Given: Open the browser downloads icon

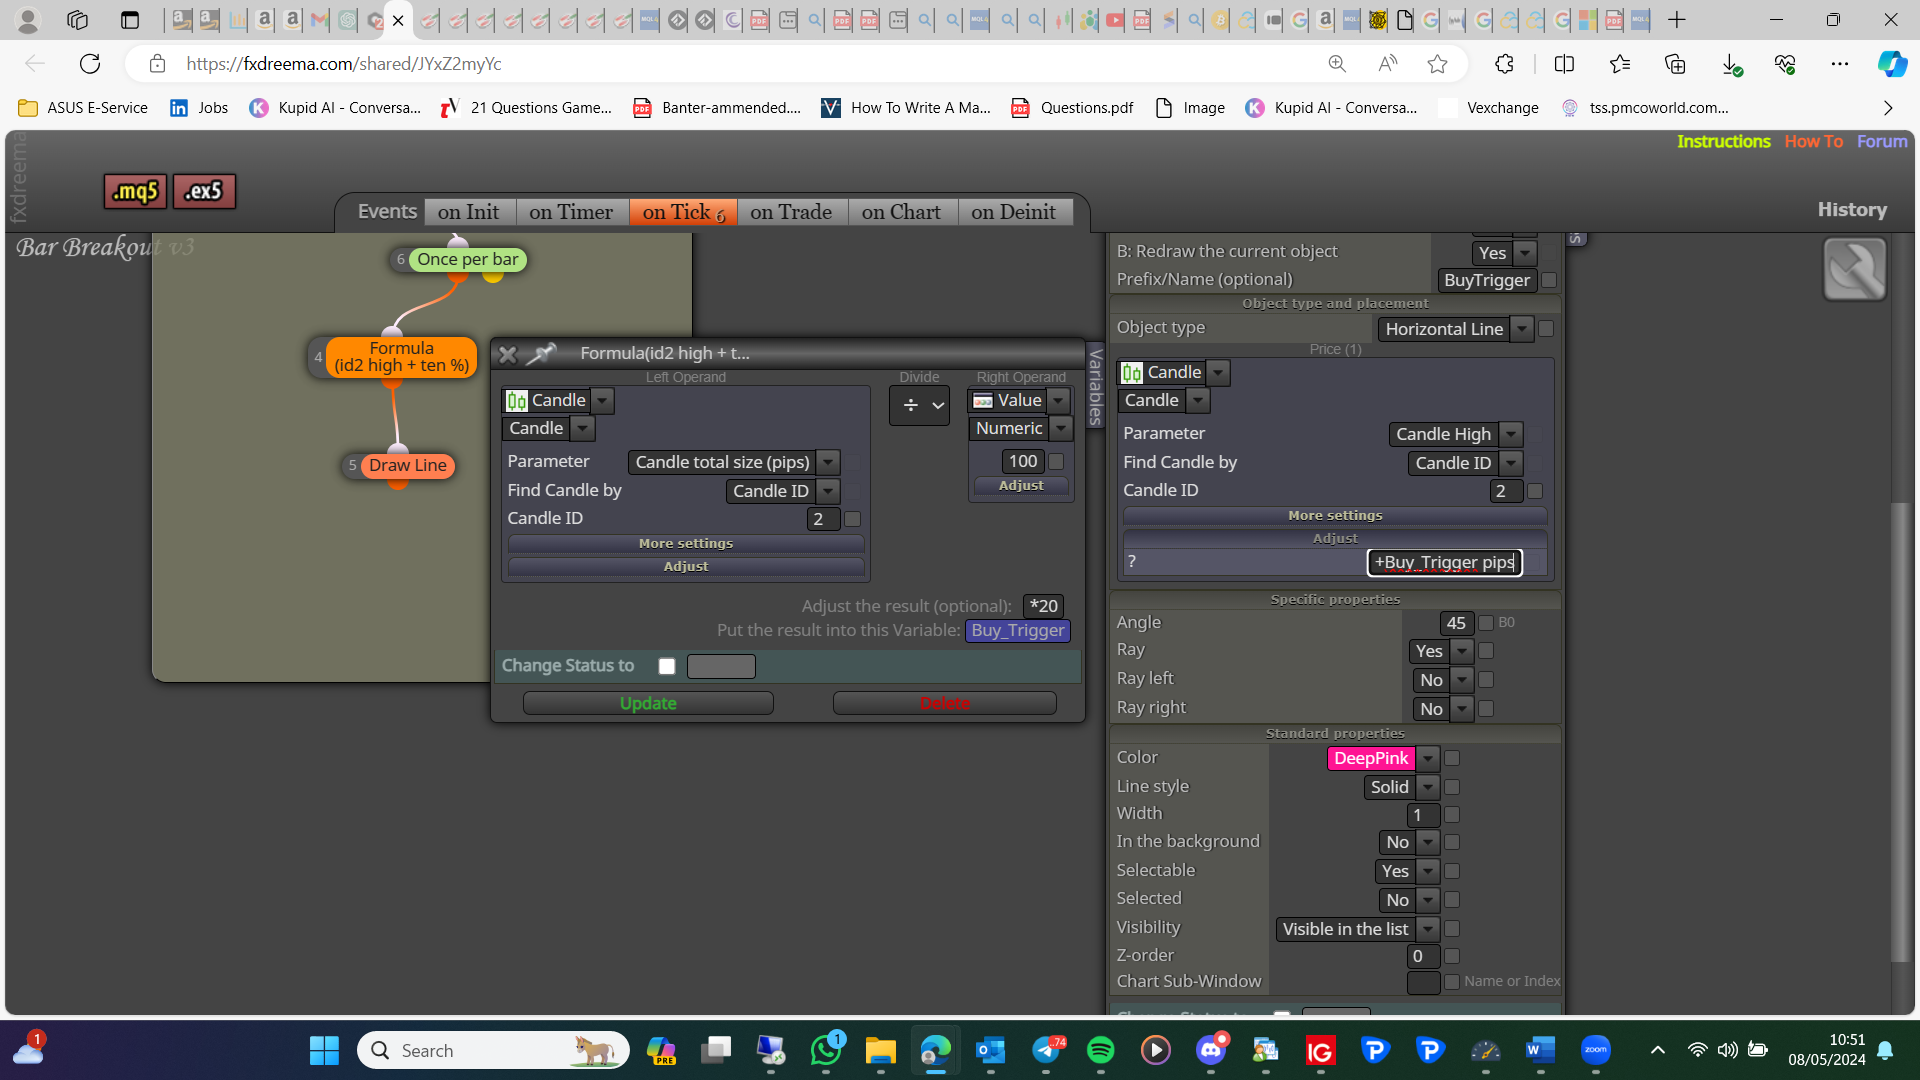Looking at the screenshot, I should pyautogui.click(x=1731, y=64).
